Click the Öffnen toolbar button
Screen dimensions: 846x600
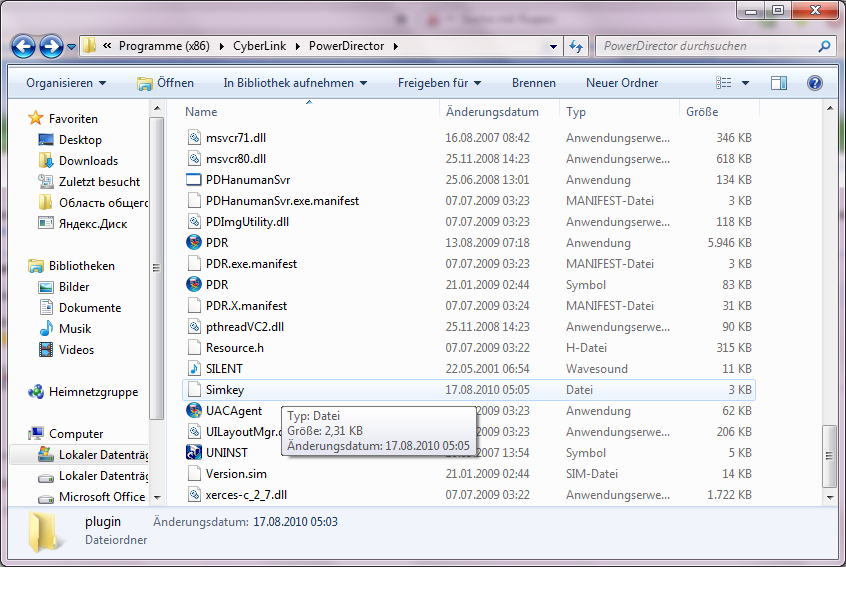pos(165,83)
